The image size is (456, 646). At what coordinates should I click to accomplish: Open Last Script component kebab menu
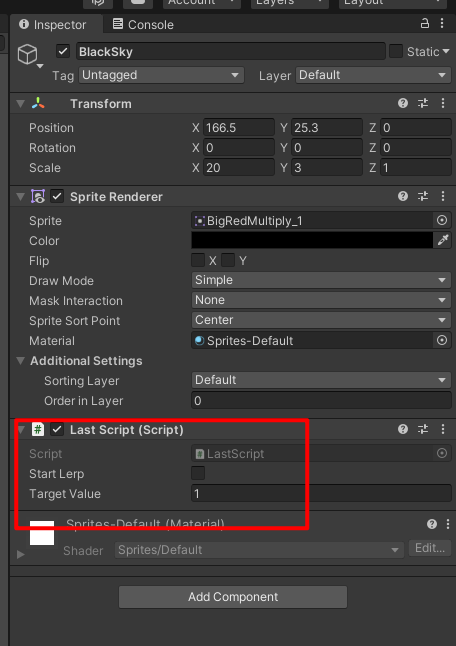443,429
